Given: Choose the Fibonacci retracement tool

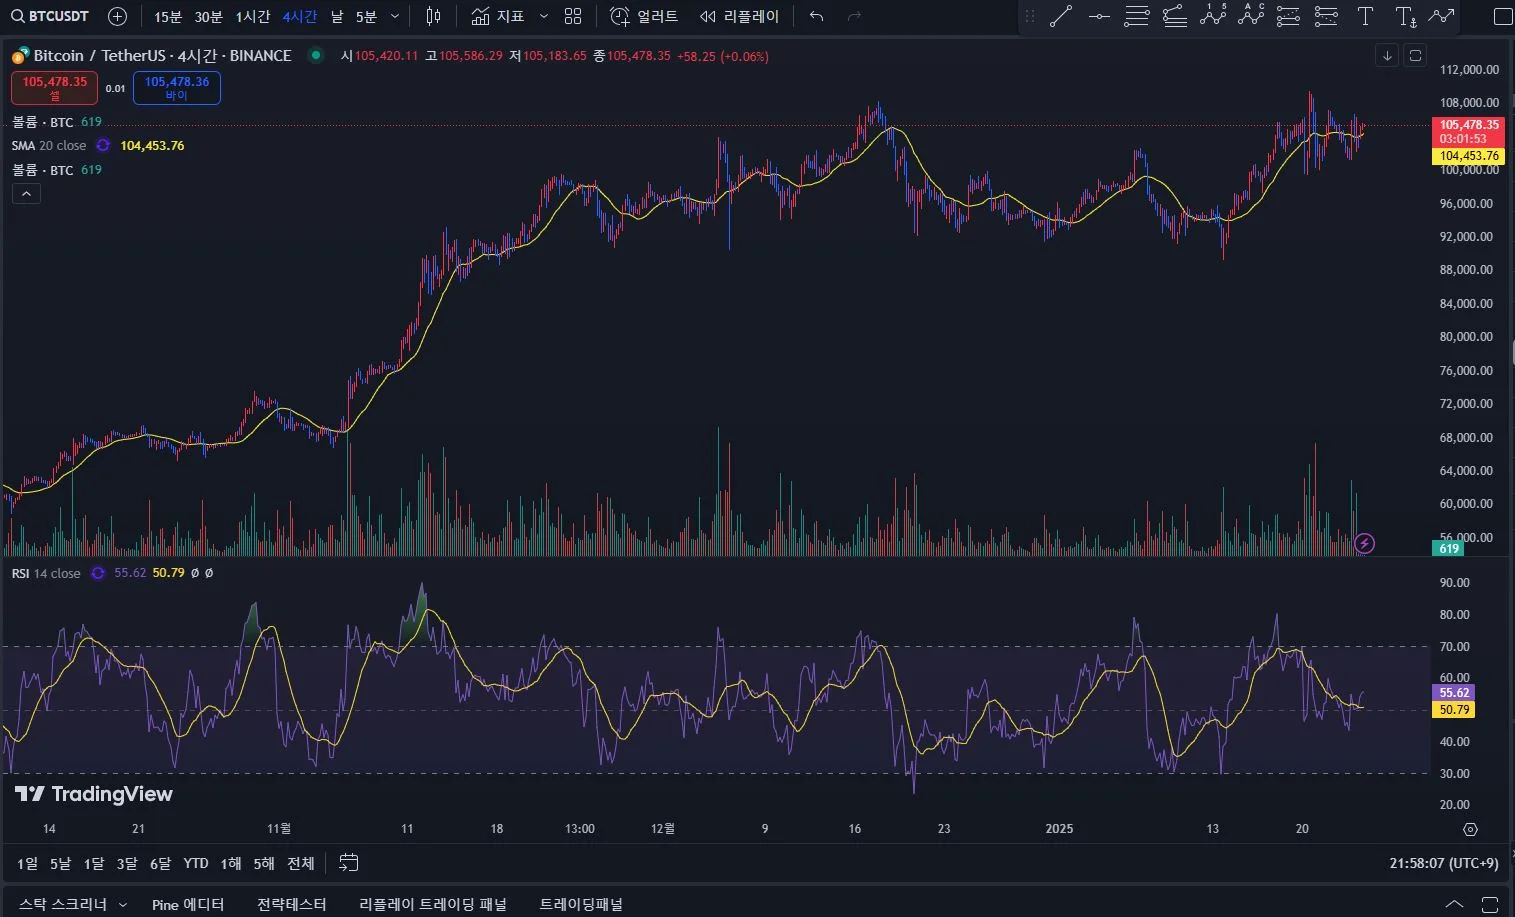Looking at the screenshot, I should 1136,16.
